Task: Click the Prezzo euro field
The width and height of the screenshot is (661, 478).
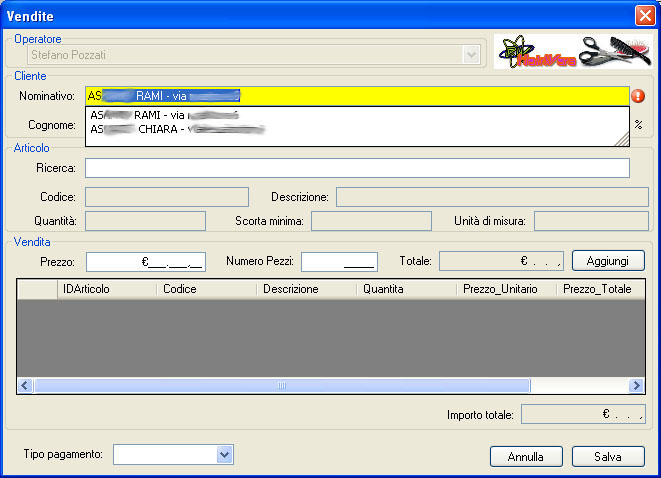Action: click(x=146, y=262)
